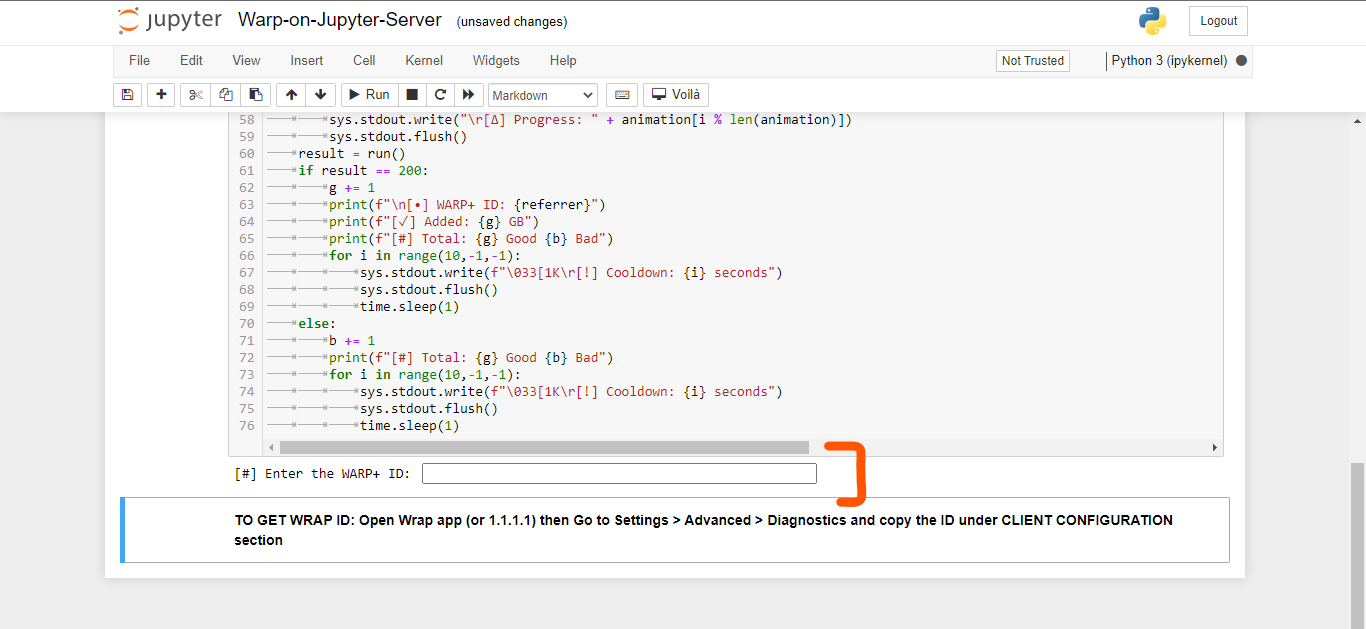1366x629 pixels.
Task: Open the File menu
Action: click(x=139, y=61)
